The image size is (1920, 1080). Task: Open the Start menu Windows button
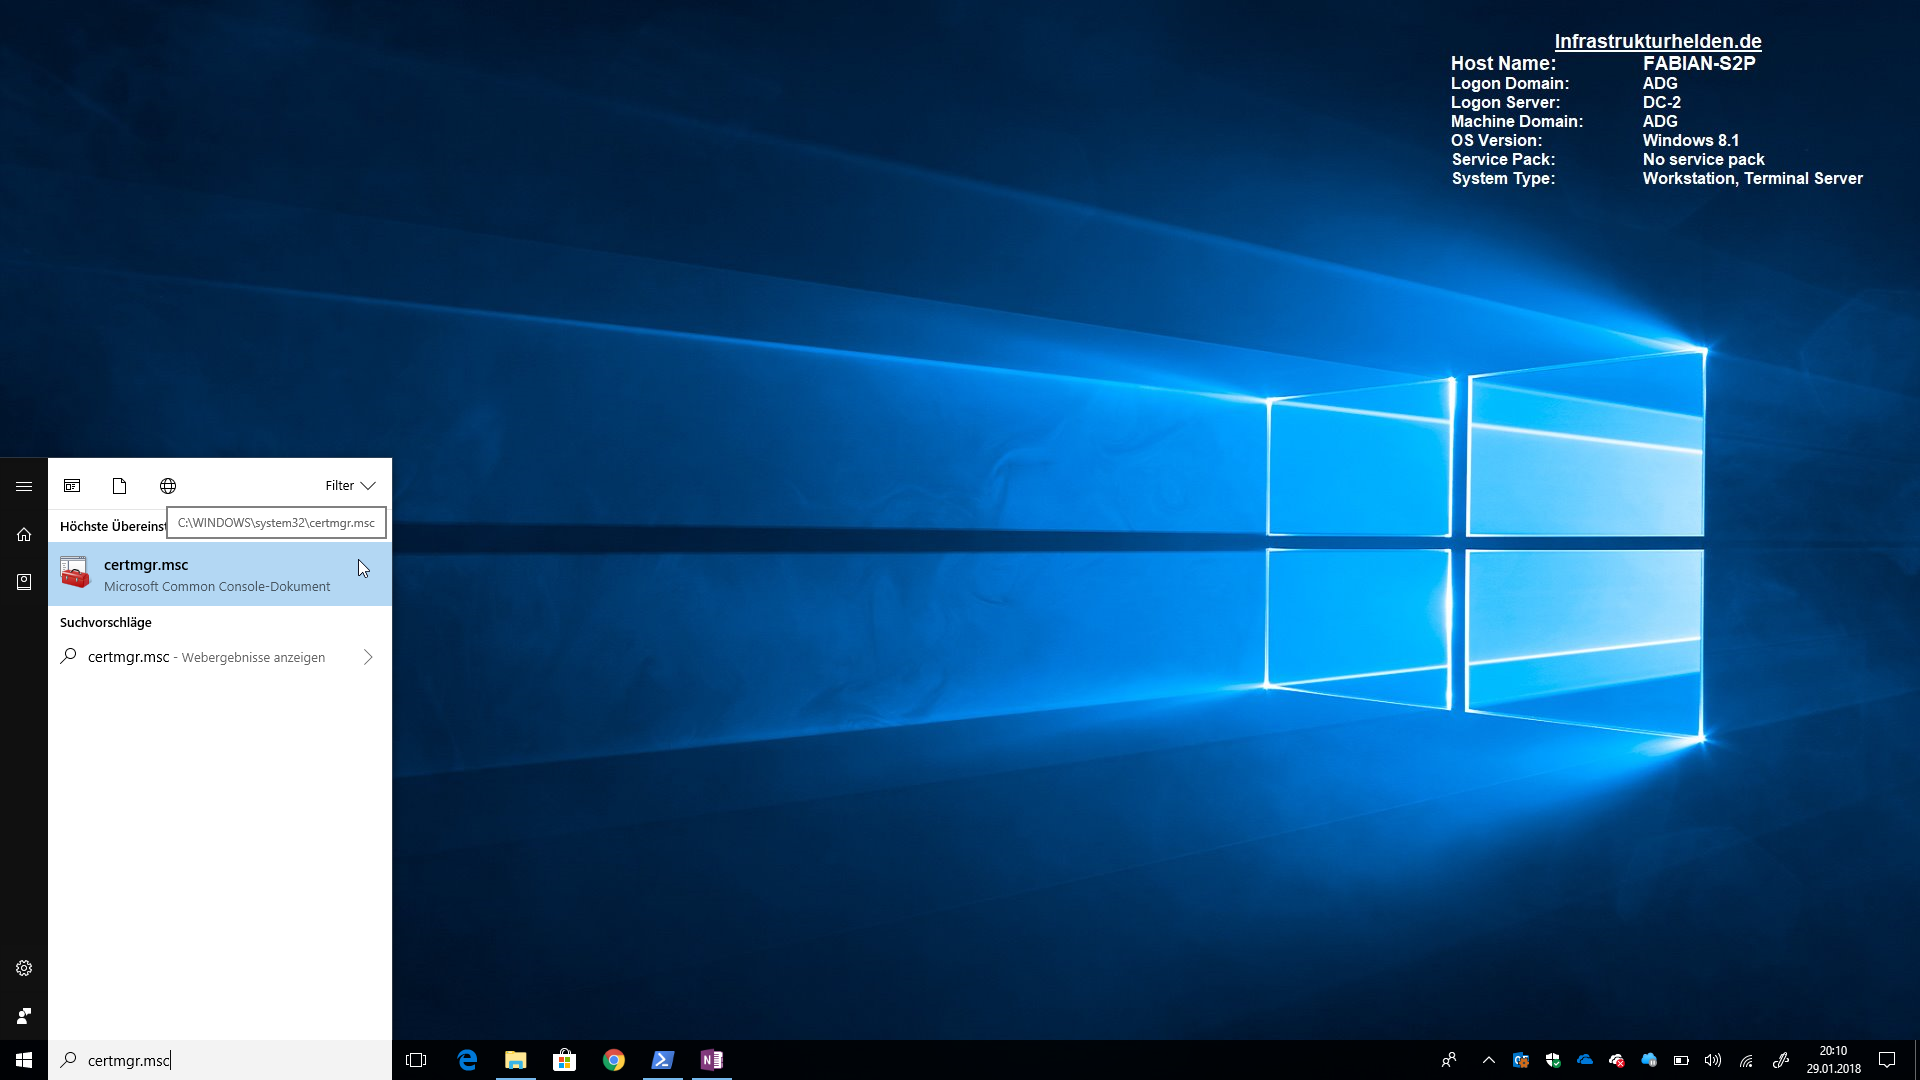(x=24, y=1060)
